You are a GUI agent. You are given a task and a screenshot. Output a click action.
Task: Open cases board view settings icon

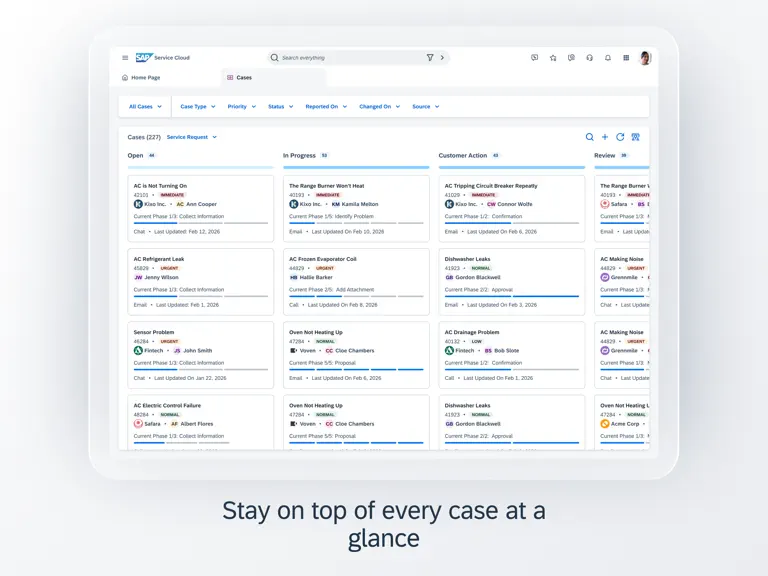[x=635, y=137]
